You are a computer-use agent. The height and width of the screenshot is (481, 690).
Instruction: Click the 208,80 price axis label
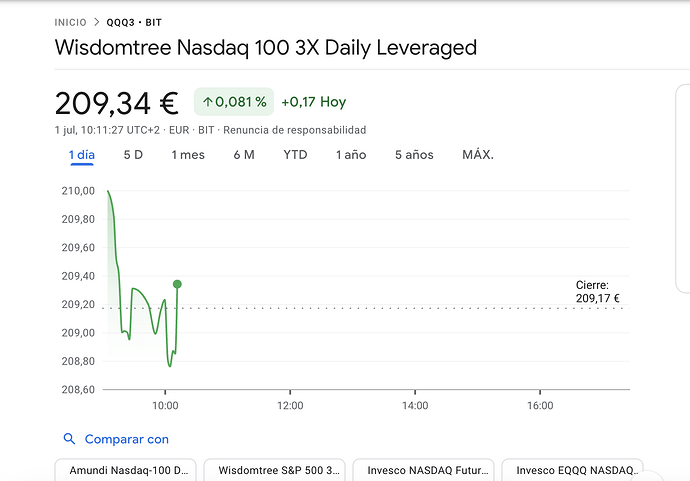78,361
